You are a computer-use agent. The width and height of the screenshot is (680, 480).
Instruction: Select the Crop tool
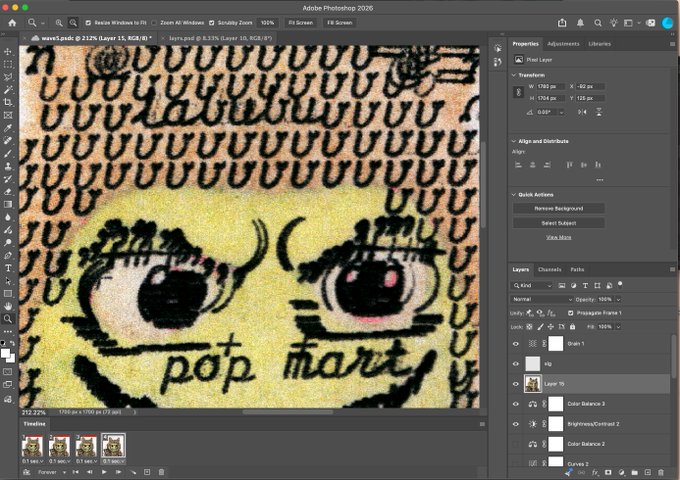(8, 102)
